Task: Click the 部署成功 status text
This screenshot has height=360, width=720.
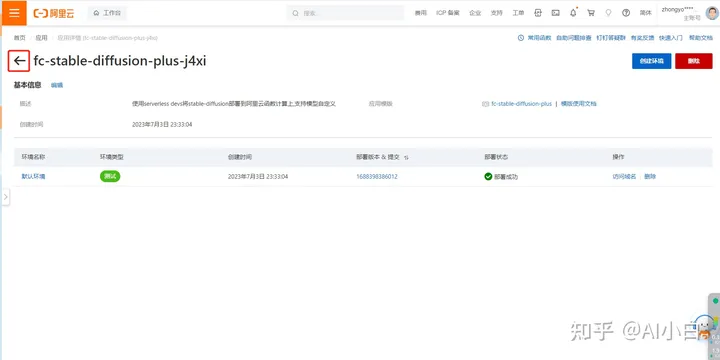Action: click(x=506, y=177)
